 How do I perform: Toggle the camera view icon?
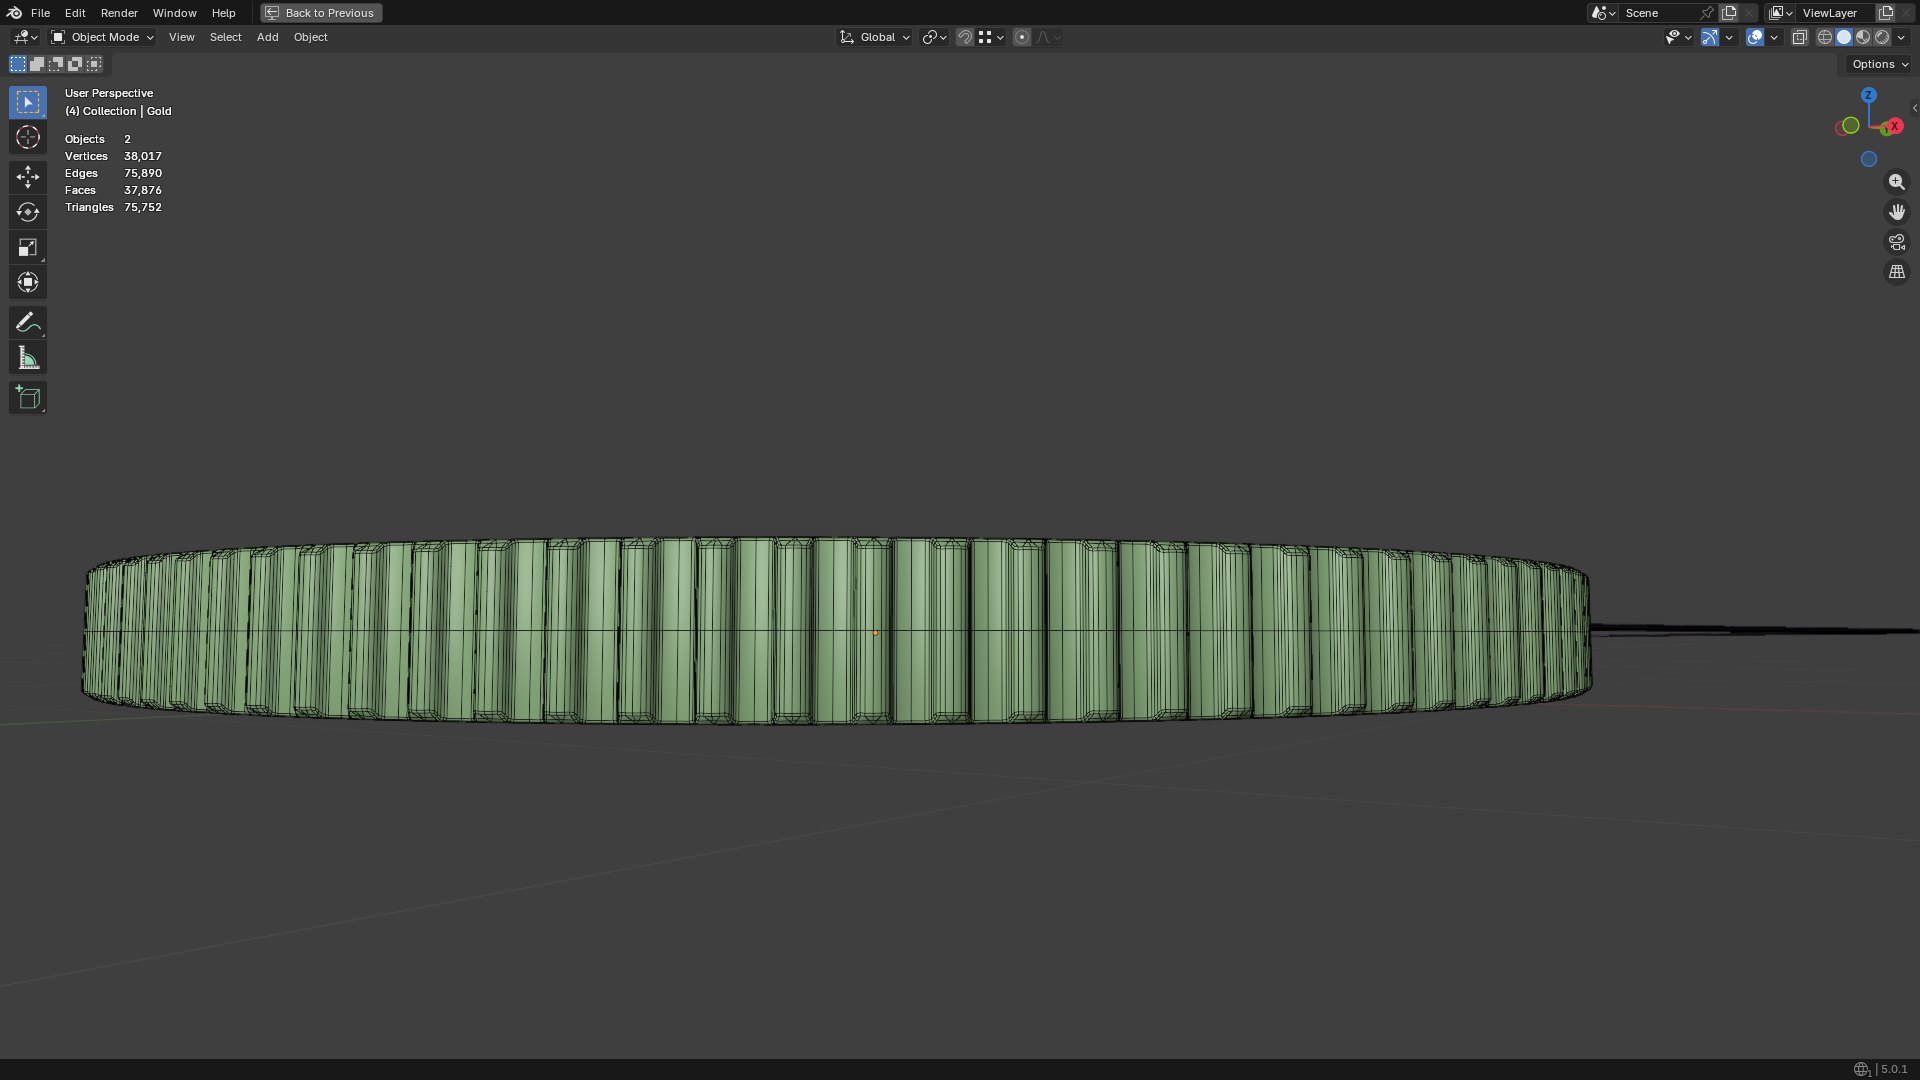click(x=1896, y=242)
